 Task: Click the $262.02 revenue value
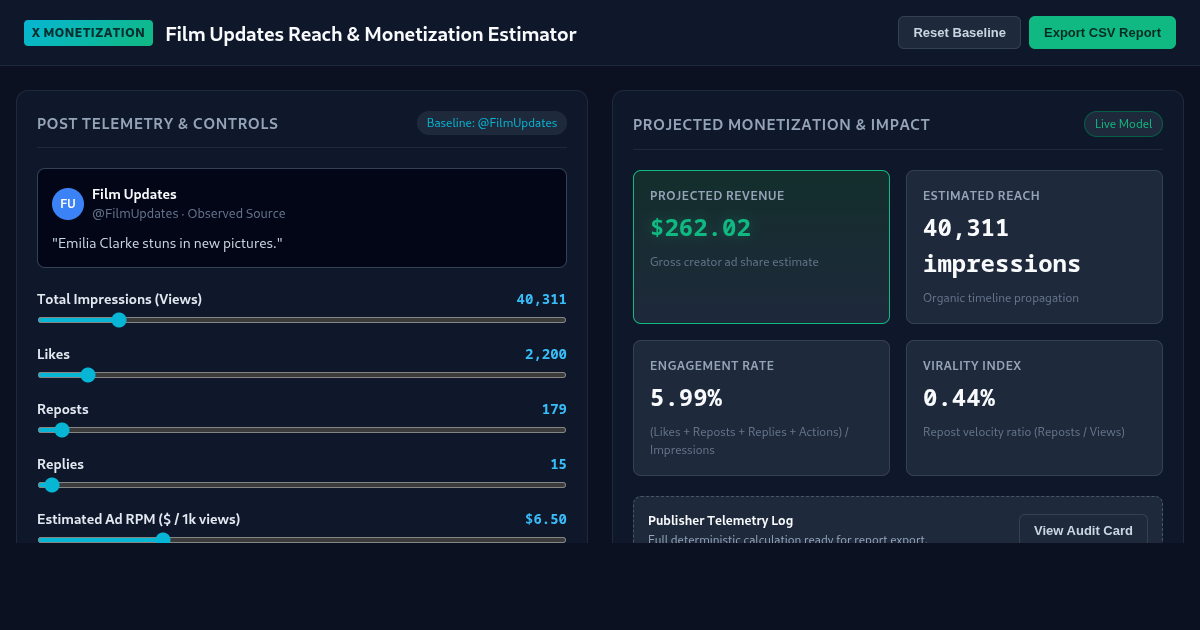[x=700, y=228]
